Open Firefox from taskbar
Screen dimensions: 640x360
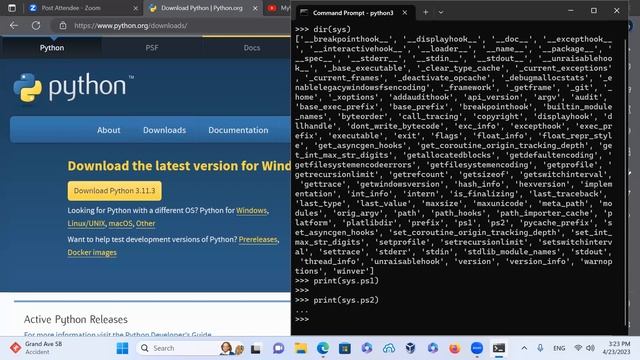pyautogui.click(x=454, y=348)
